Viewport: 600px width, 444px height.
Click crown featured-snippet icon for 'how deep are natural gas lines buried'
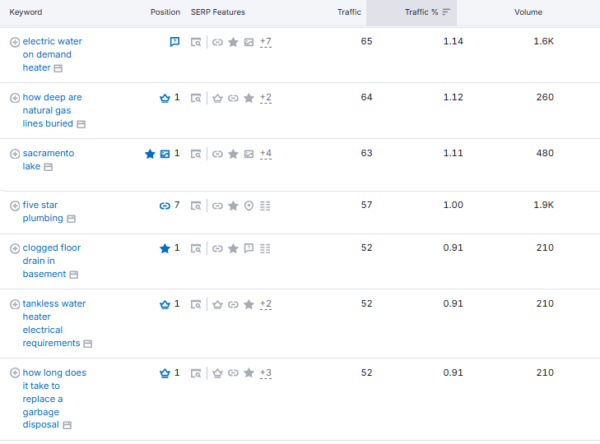point(165,98)
